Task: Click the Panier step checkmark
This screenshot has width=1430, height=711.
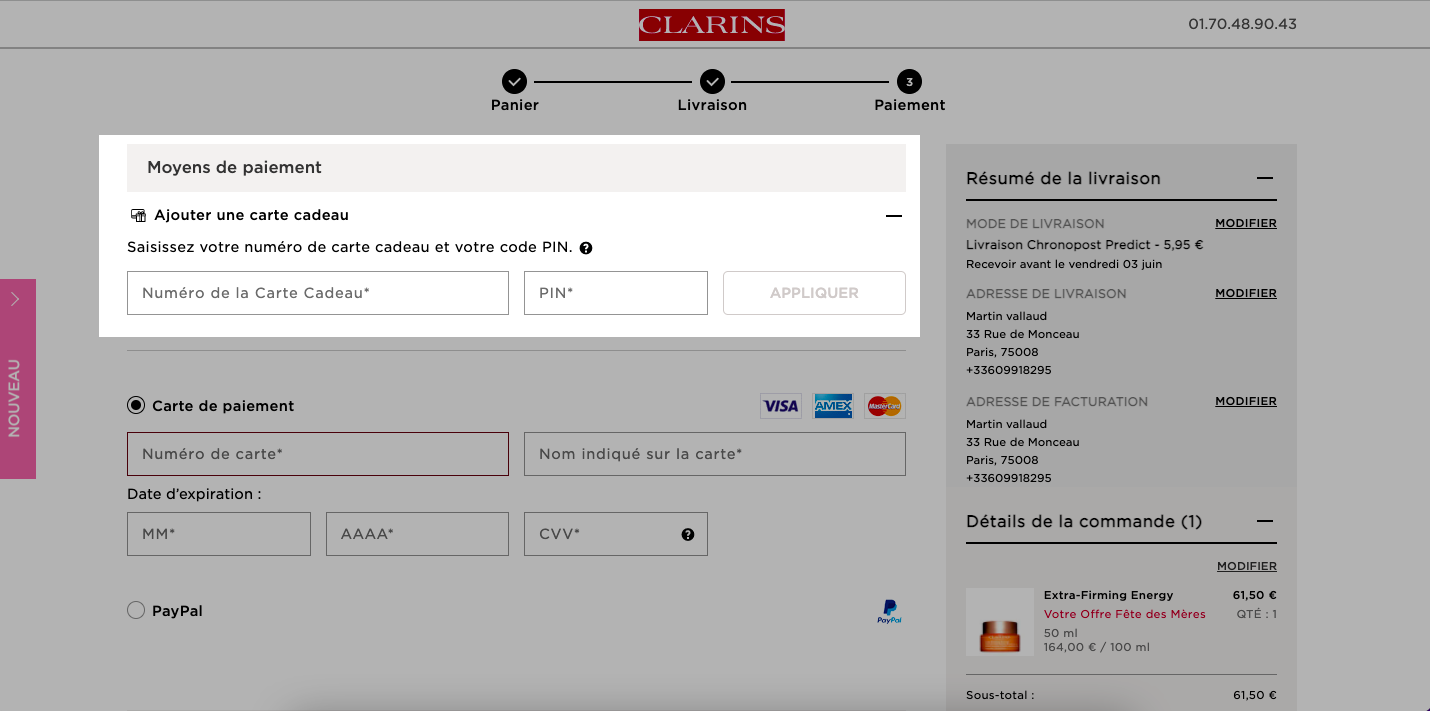Action: pyautogui.click(x=514, y=81)
